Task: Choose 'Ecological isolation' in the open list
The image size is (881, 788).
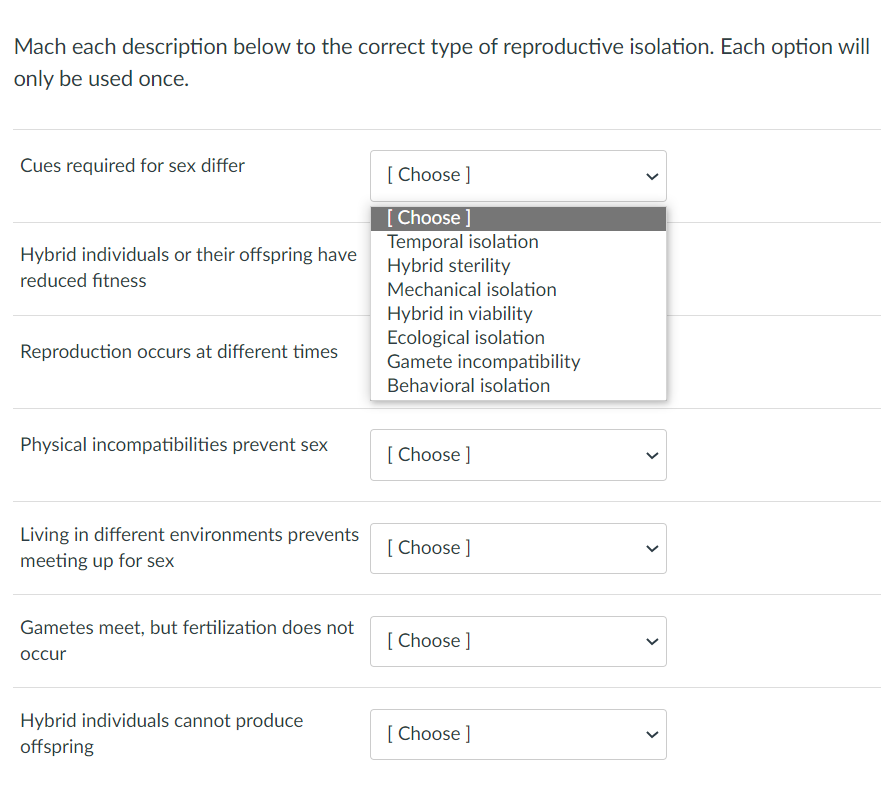Action: tap(465, 338)
